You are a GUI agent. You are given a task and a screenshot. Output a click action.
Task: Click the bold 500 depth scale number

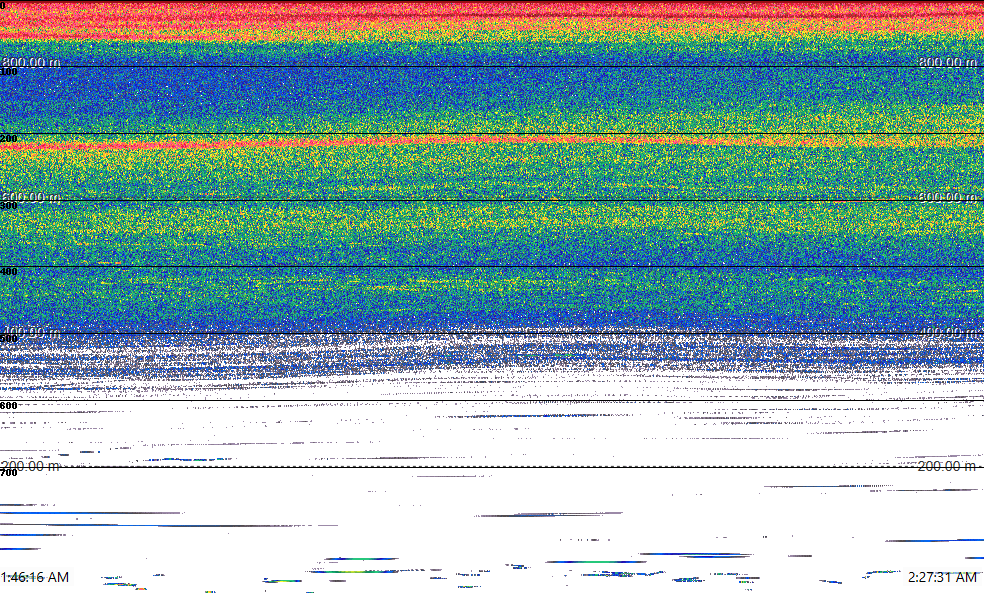point(9,339)
